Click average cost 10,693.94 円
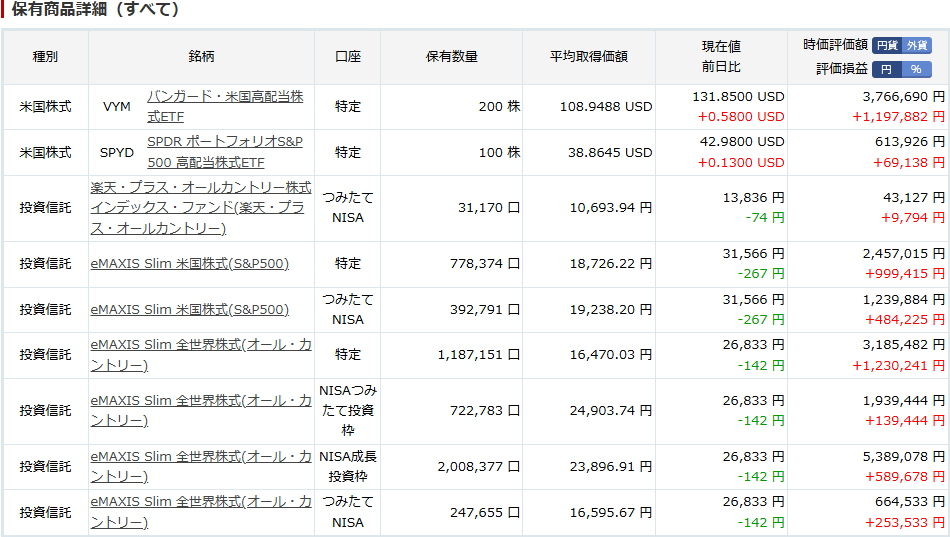The image size is (950, 537). (x=611, y=208)
